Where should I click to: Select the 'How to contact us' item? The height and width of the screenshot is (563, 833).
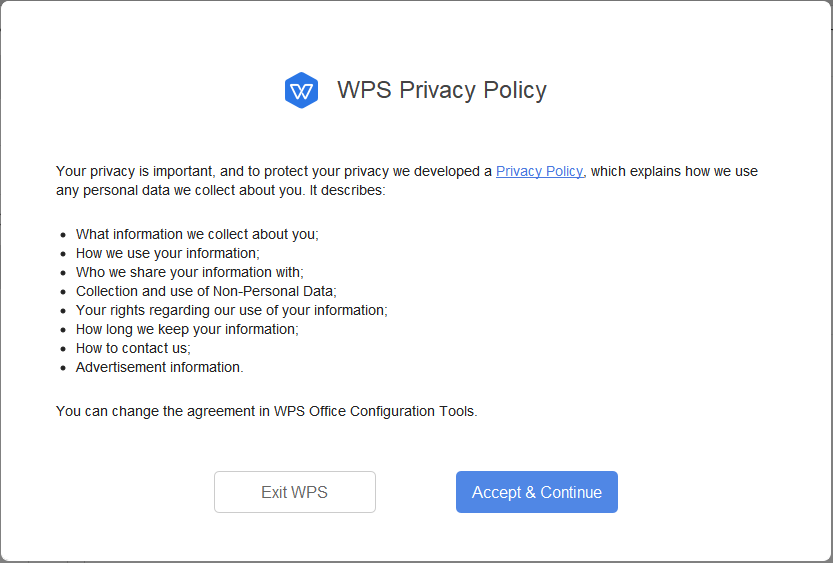133,348
